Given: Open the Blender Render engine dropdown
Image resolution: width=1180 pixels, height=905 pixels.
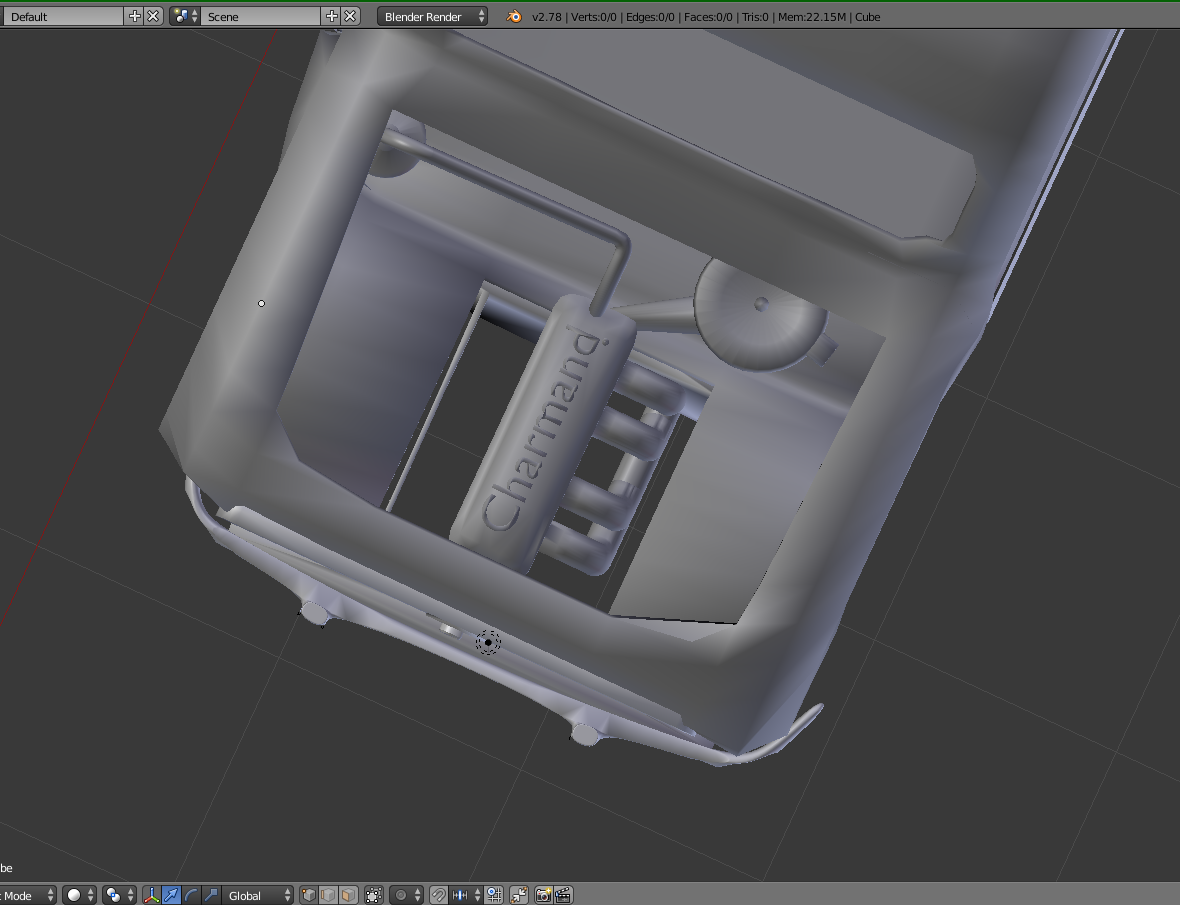Looking at the screenshot, I should (432, 16).
